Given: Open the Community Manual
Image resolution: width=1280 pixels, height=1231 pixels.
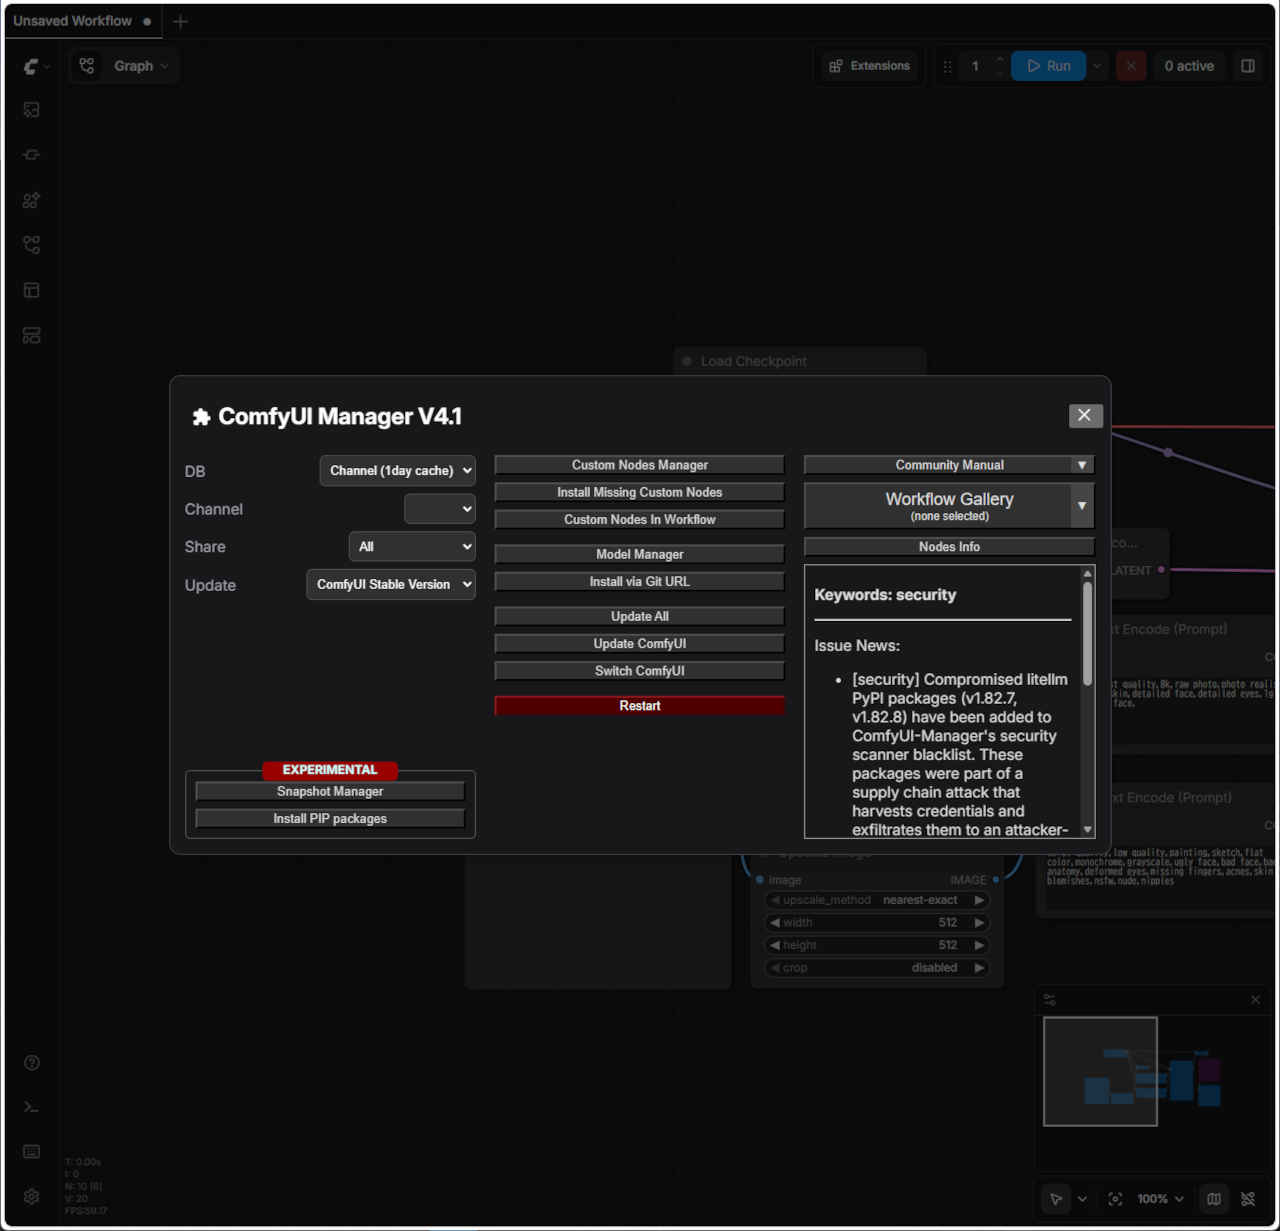Looking at the screenshot, I should pos(938,465).
